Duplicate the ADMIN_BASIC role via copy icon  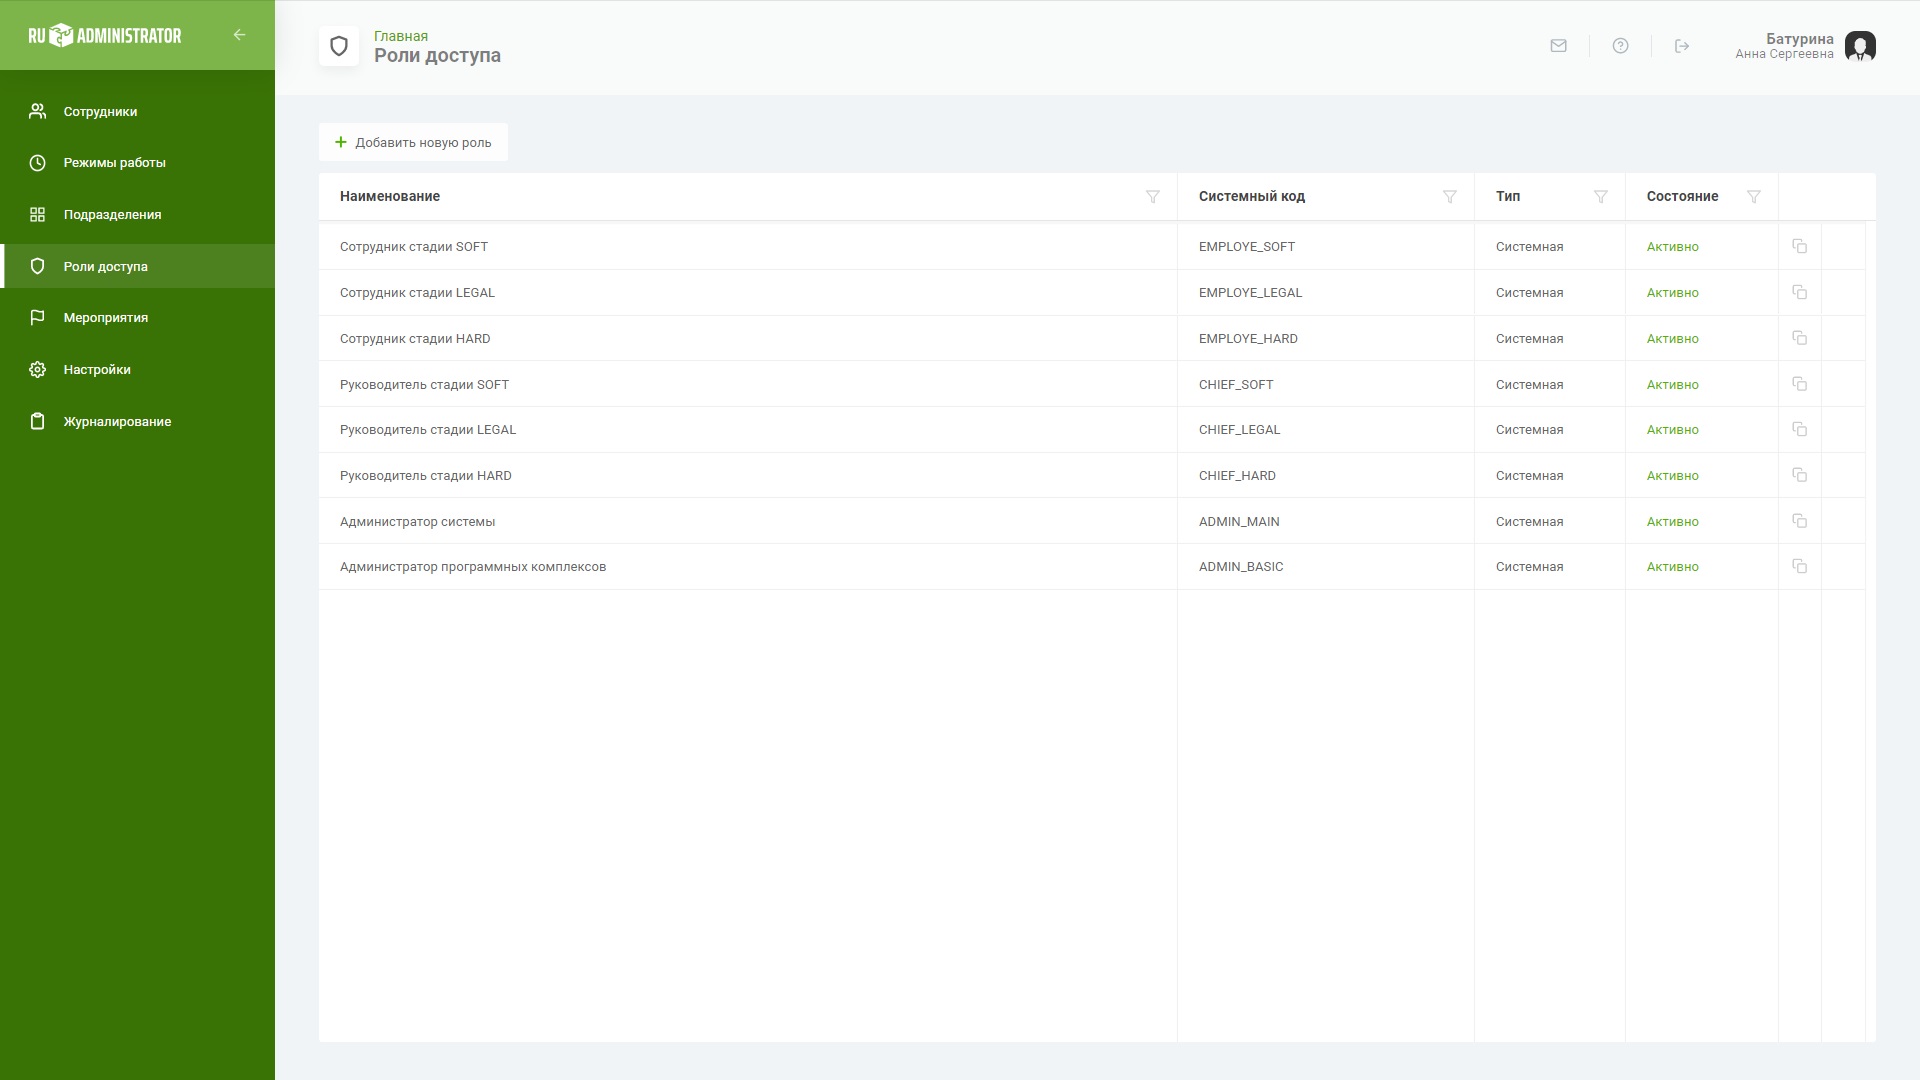tap(1799, 566)
